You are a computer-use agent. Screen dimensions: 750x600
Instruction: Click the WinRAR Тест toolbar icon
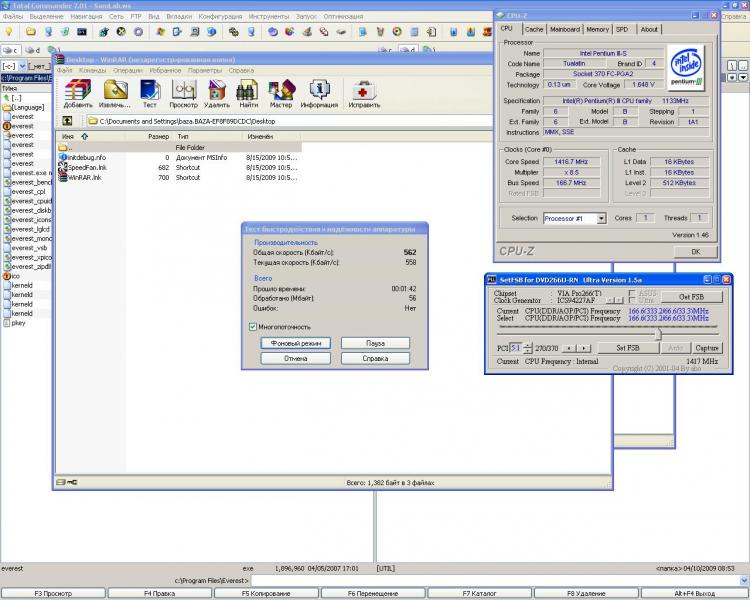pos(150,89)
